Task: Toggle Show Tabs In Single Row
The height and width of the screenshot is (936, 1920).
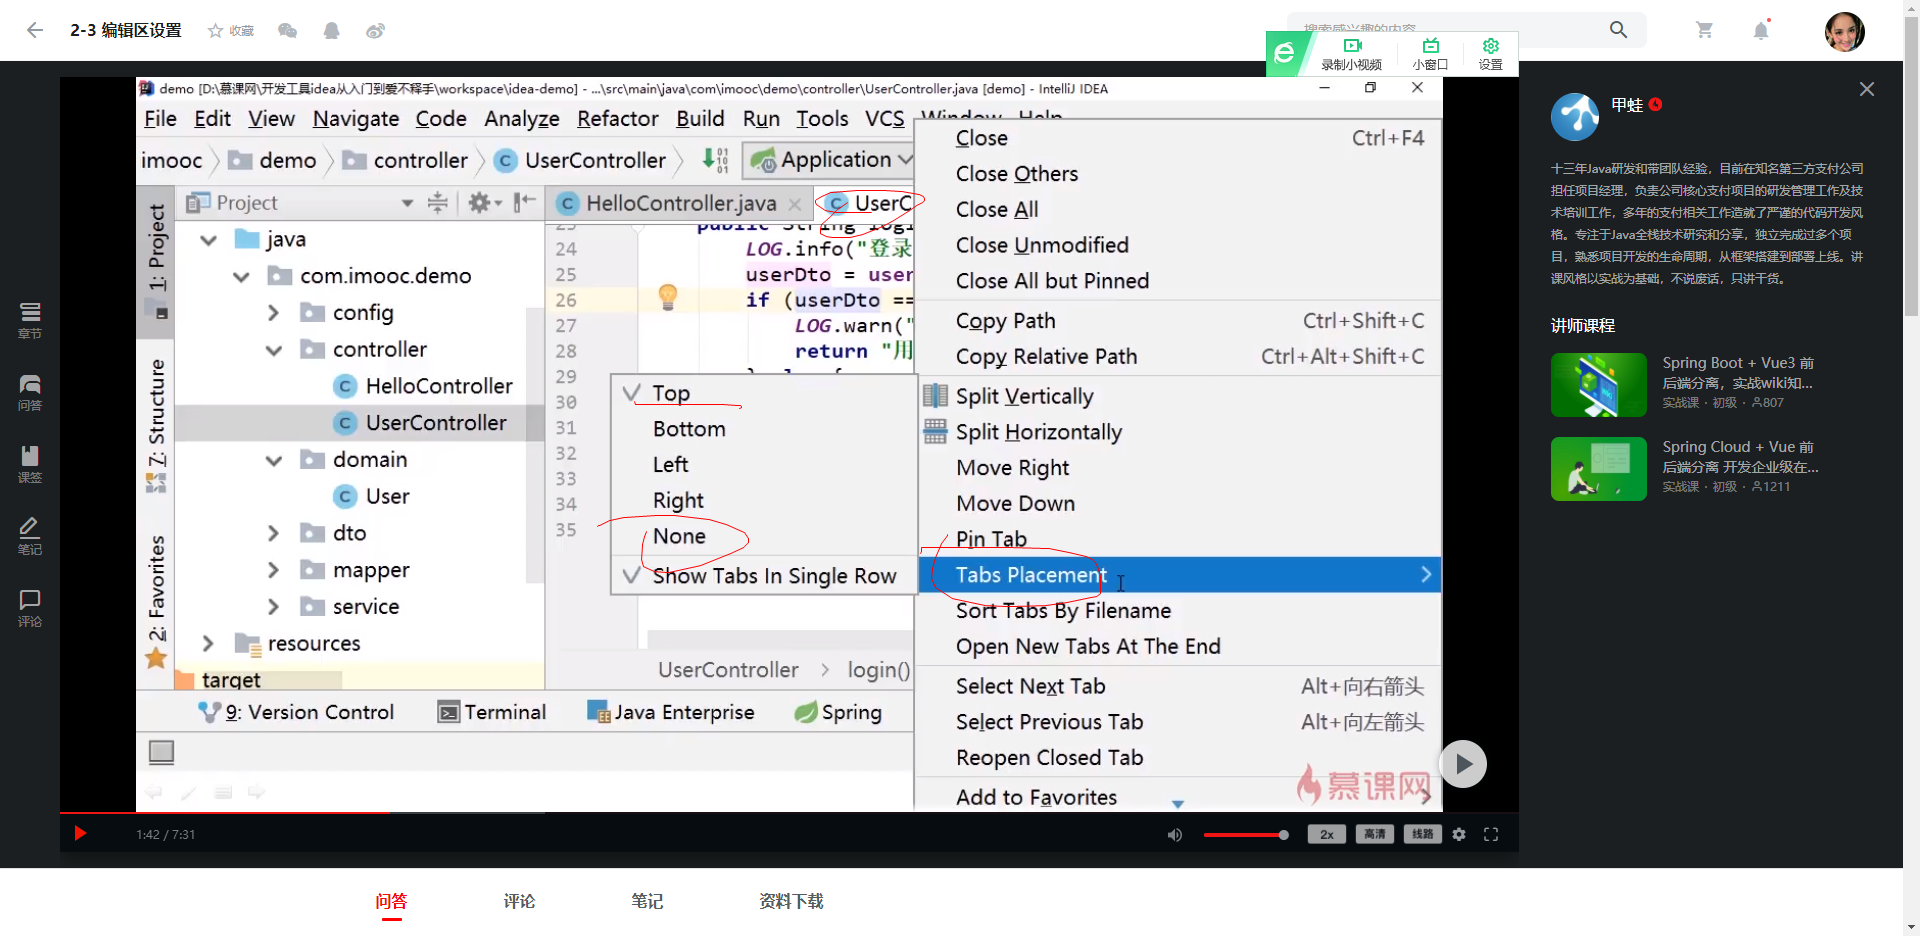Action: point(764,576)
